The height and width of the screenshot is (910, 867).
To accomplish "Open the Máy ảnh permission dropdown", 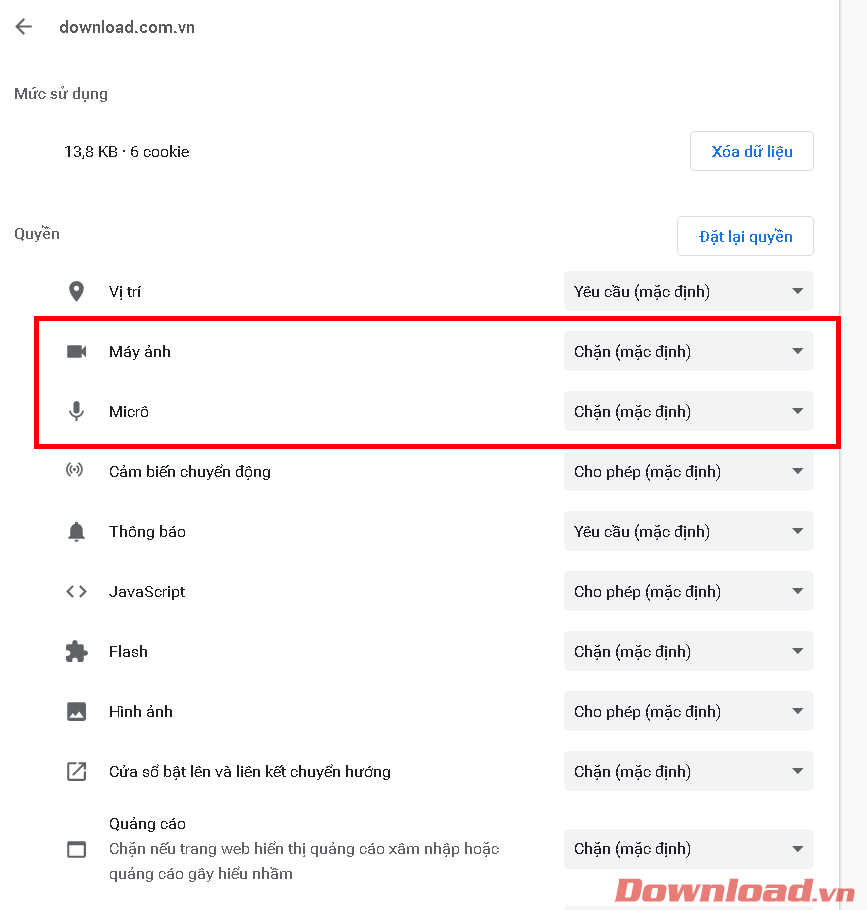I will (x=688, y=351).
